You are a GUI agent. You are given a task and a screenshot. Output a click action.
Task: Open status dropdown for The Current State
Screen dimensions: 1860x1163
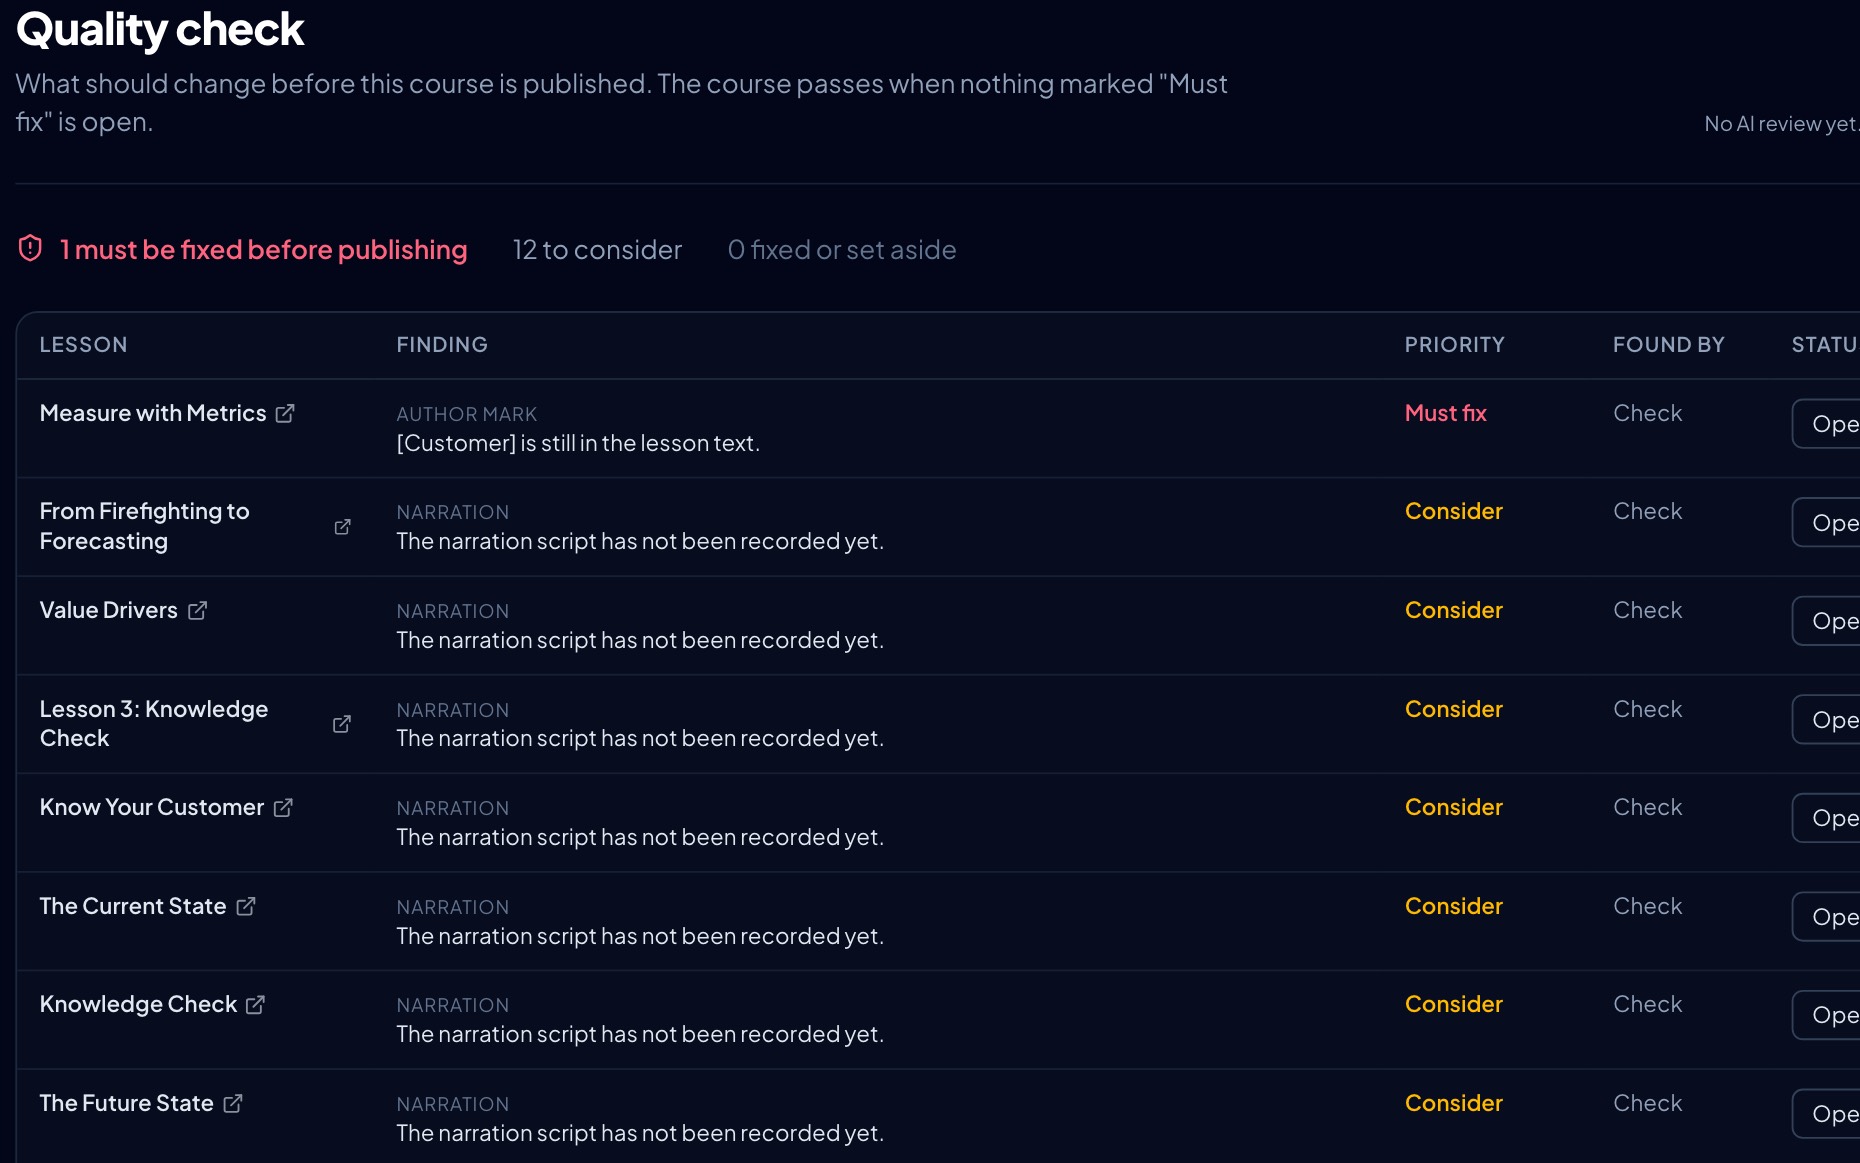[x=1826, y=916]
